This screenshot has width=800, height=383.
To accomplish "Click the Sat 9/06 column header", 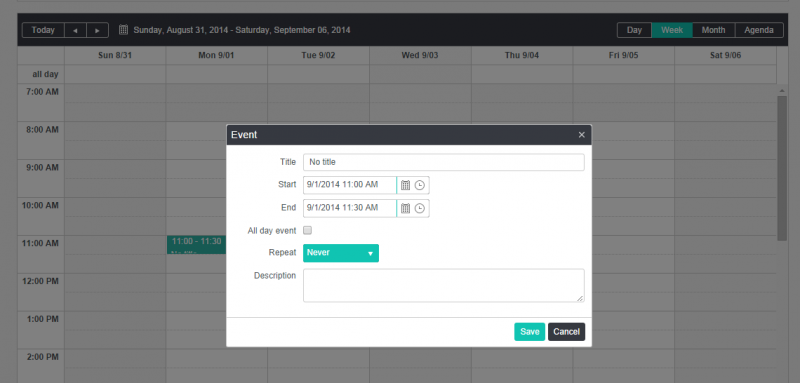I will click(x=725, y=56).
